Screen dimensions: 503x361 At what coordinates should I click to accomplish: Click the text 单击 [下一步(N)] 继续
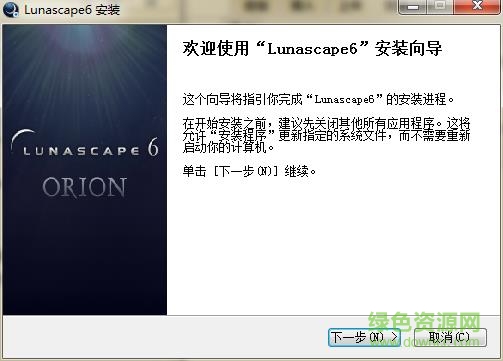point(249,171)
